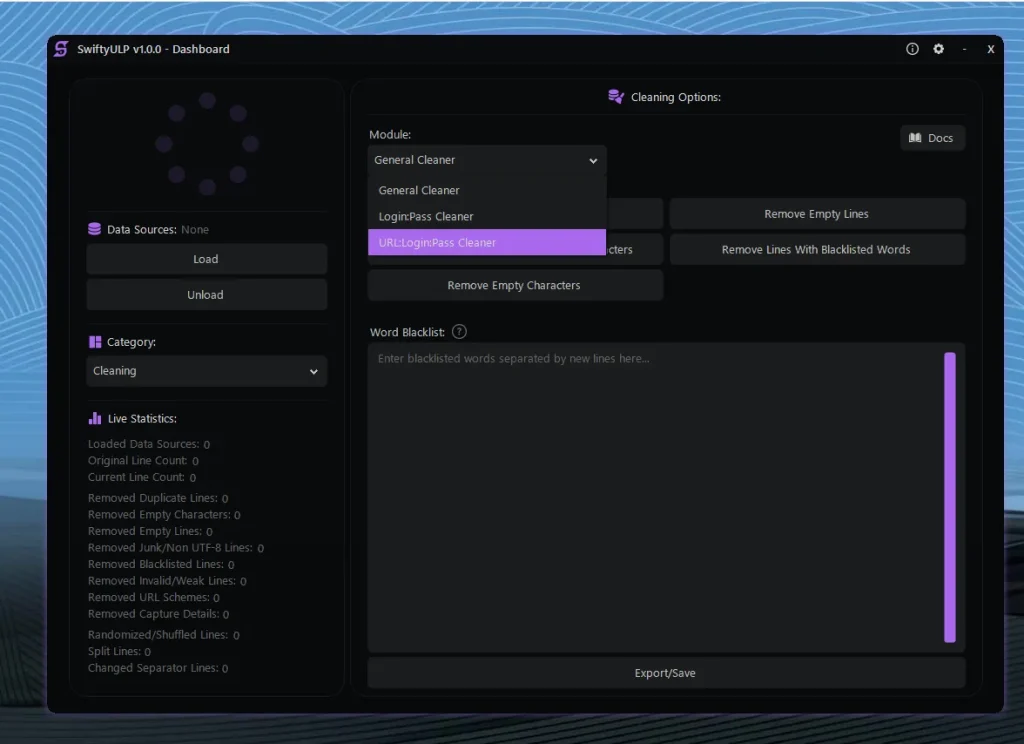1024x744 pixels.
Task: Open the settings gear icon
Action: point(938,48)
